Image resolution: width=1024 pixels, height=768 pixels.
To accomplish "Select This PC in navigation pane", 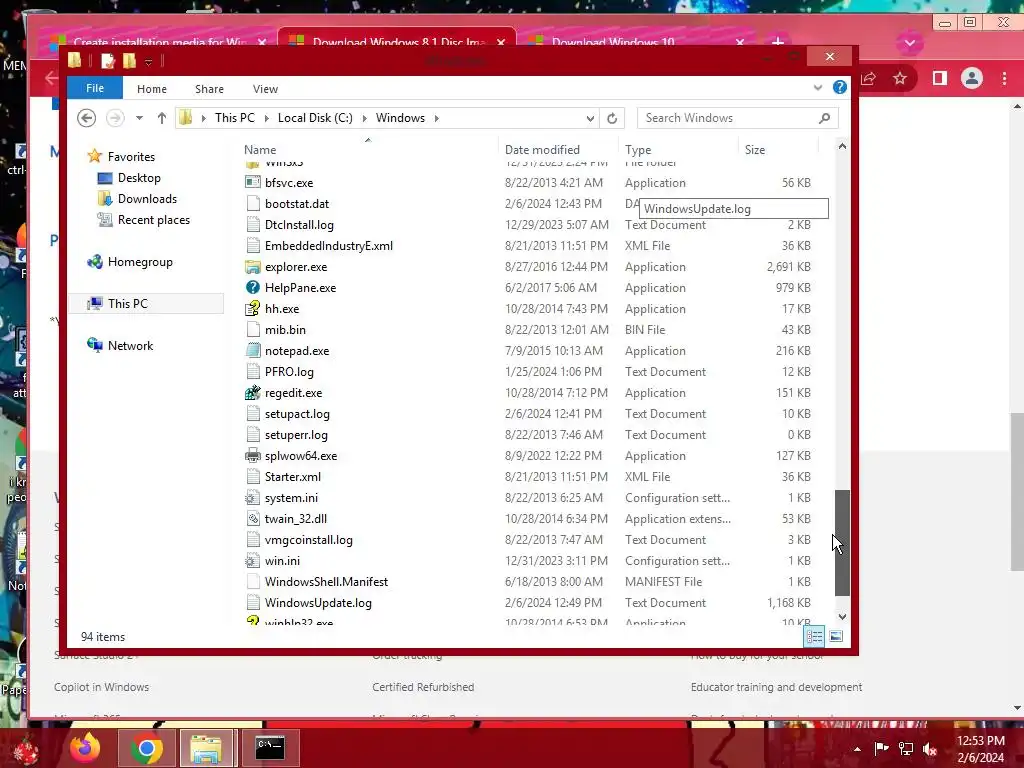I will (x=127, y=304).
